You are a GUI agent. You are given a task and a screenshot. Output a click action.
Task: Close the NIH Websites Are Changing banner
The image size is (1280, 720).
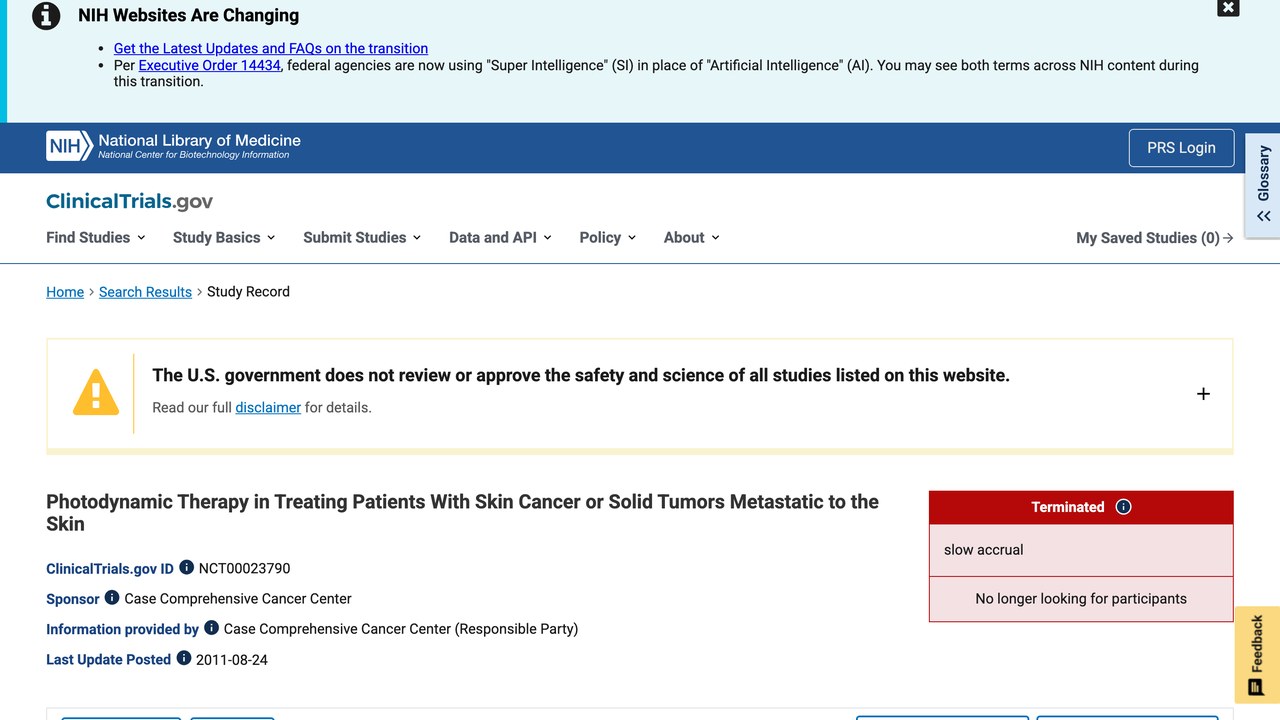(1228, 8)
